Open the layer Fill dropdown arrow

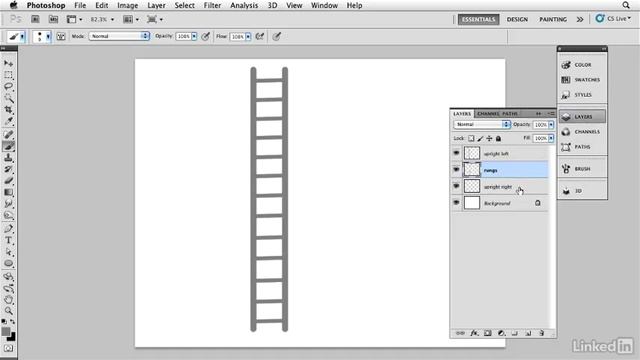551,138
